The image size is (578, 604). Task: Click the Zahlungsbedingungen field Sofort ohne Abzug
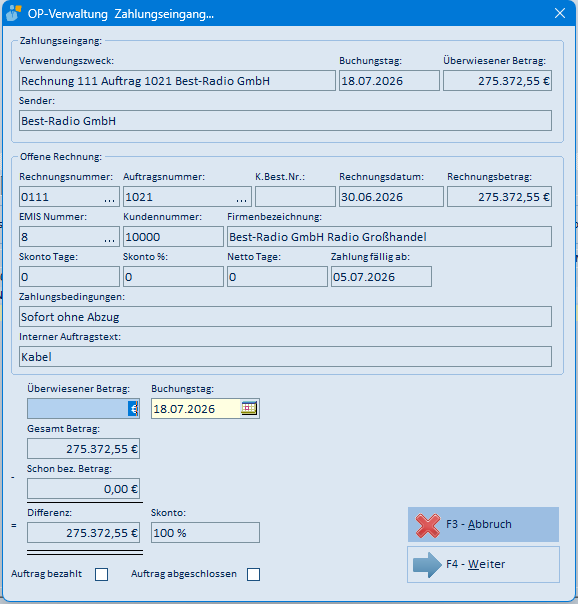tap(285, 317)
